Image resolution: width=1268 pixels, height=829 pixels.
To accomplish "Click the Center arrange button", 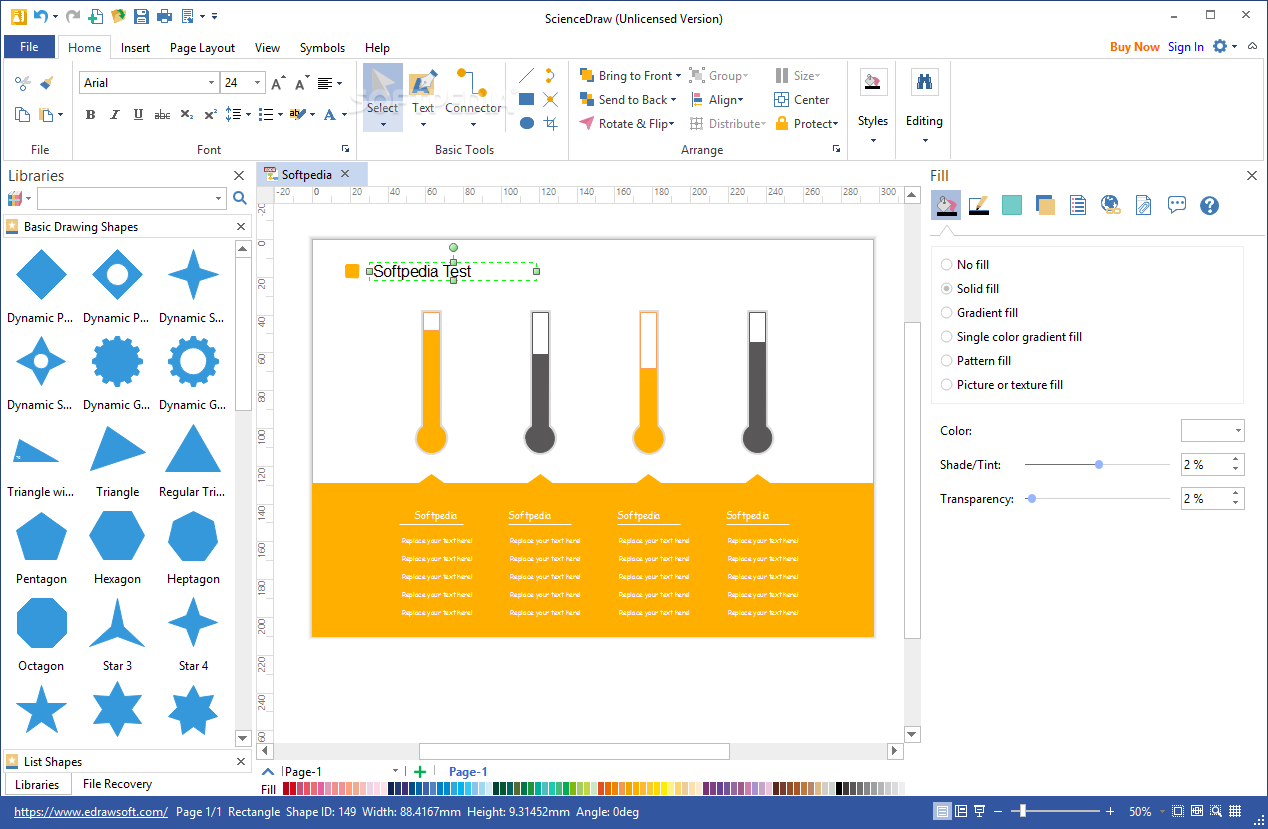I will (x=801, y=100).
